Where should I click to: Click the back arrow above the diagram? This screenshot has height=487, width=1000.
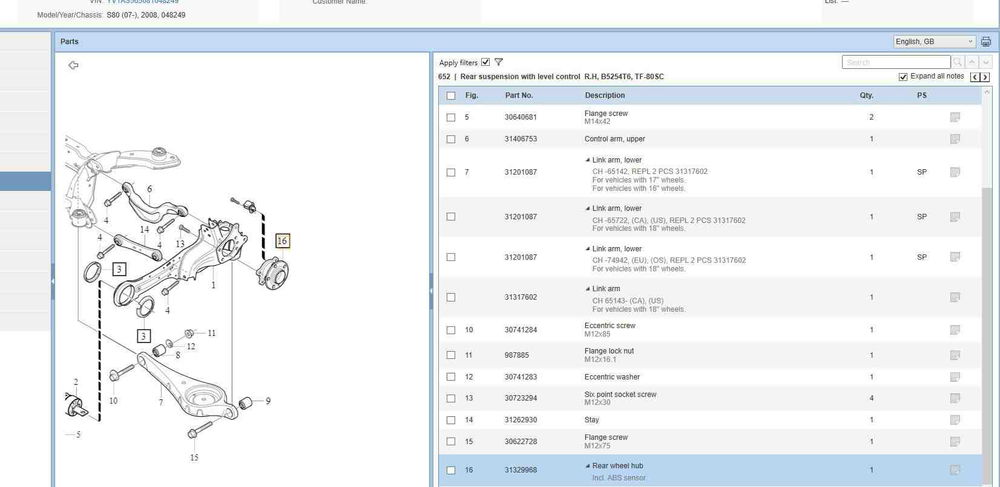coord(73,65)
